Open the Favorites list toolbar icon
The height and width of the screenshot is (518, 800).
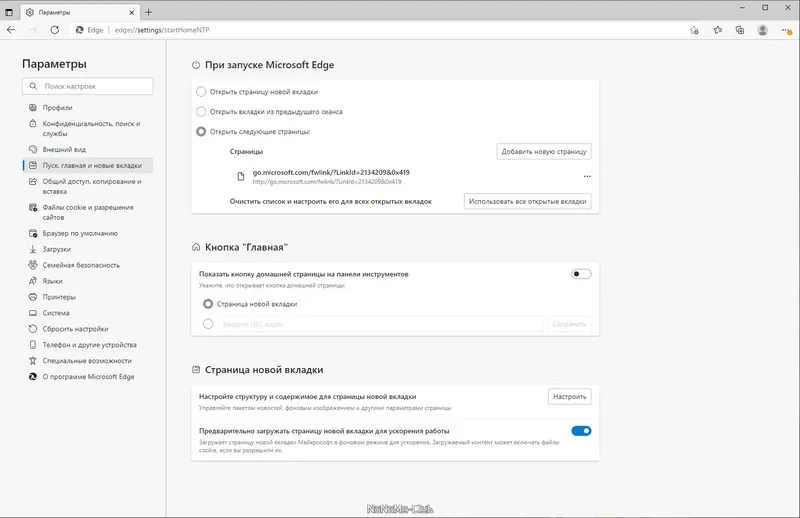[718, 30]
